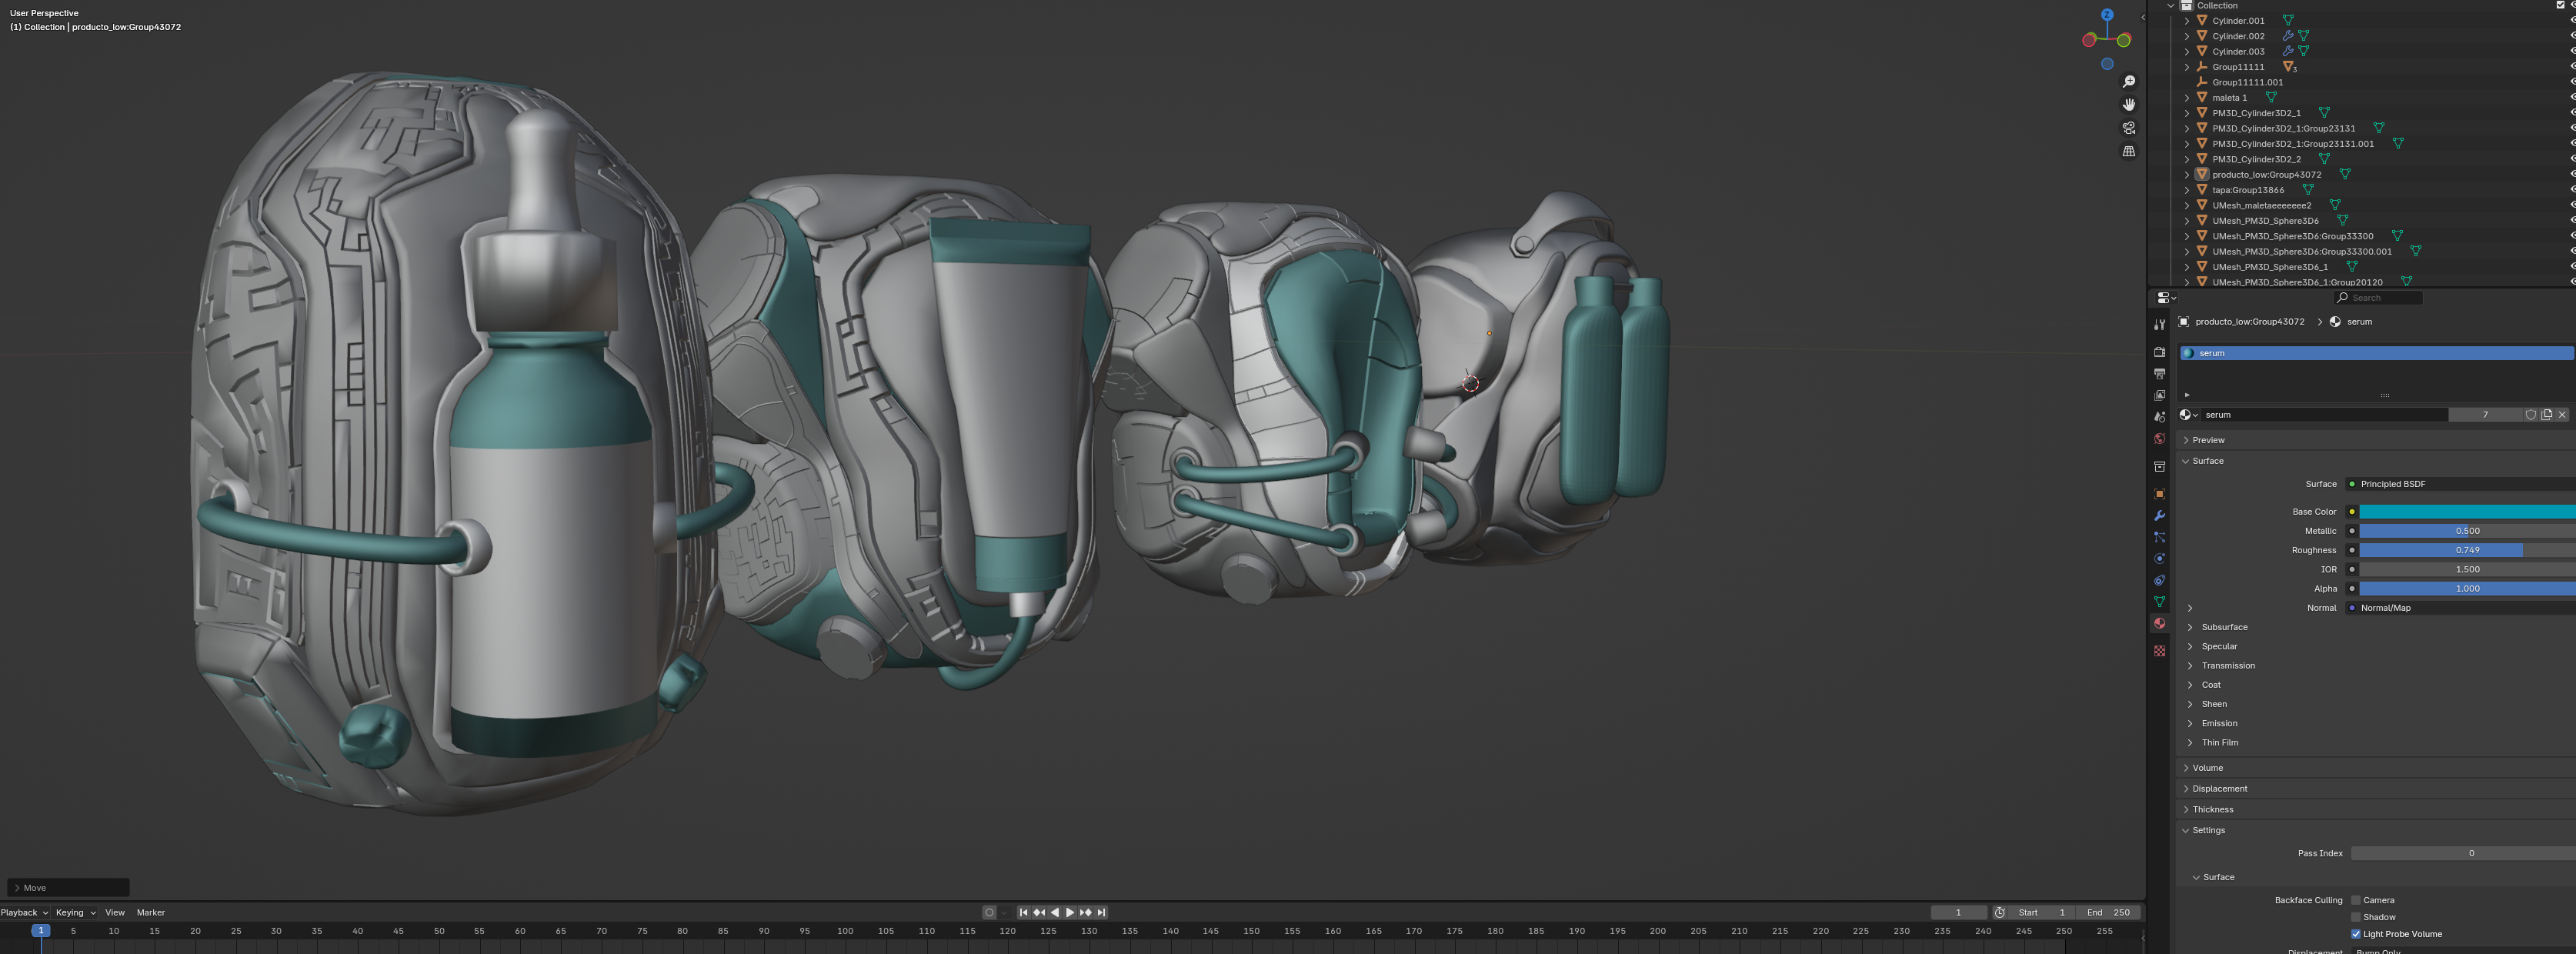Click the Roughness slider field

point(2466,550)
